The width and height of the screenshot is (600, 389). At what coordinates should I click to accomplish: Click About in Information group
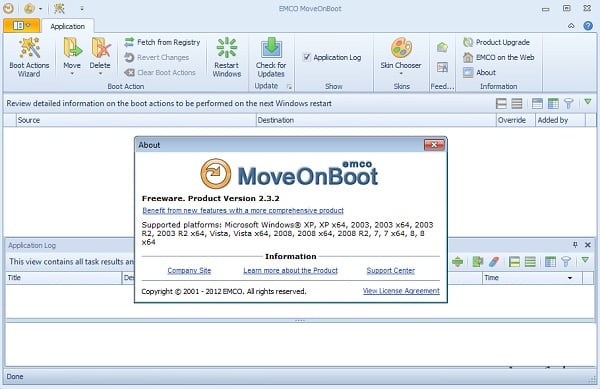479,72
